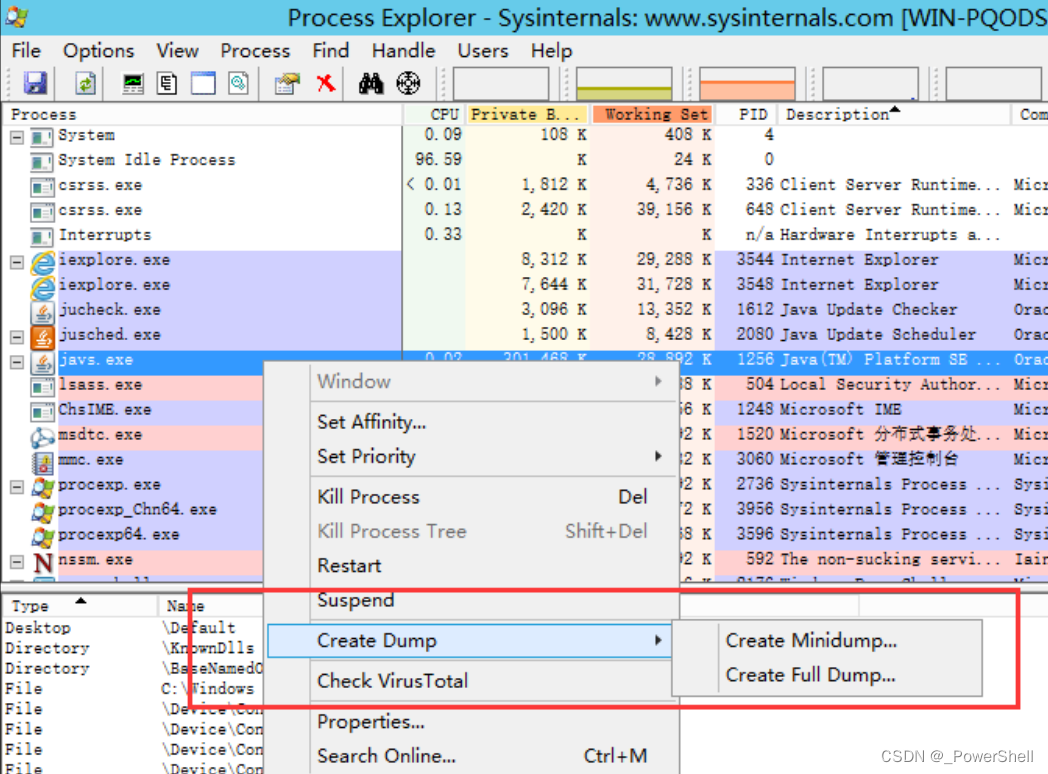The height and width of the screenshot is (774, 1048).
Task: Choose Set Affinity... from context menu
Action: pyautogui.click(x=473, y=422)
